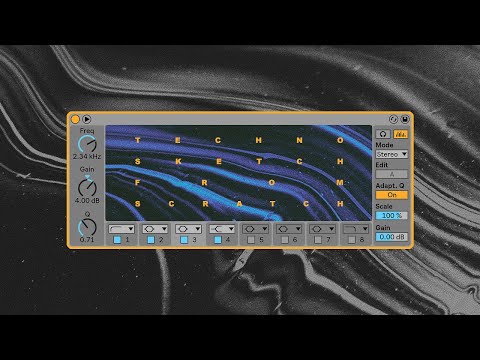Enable filter band 7
480x360 pixels.
[x=318, y=240]
